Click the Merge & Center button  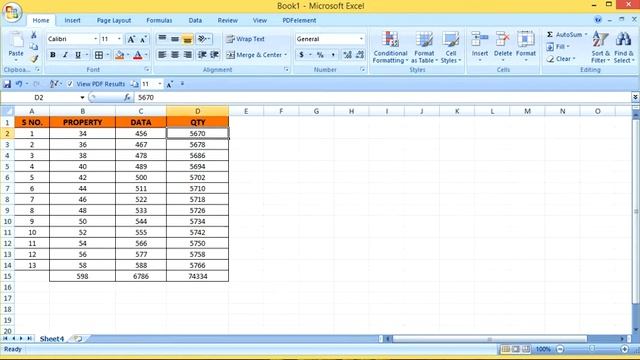(254, 55)
